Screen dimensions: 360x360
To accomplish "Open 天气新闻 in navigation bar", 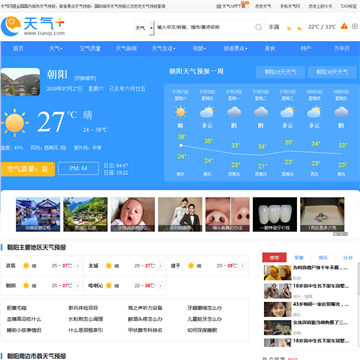I will [x=126, y=49].
